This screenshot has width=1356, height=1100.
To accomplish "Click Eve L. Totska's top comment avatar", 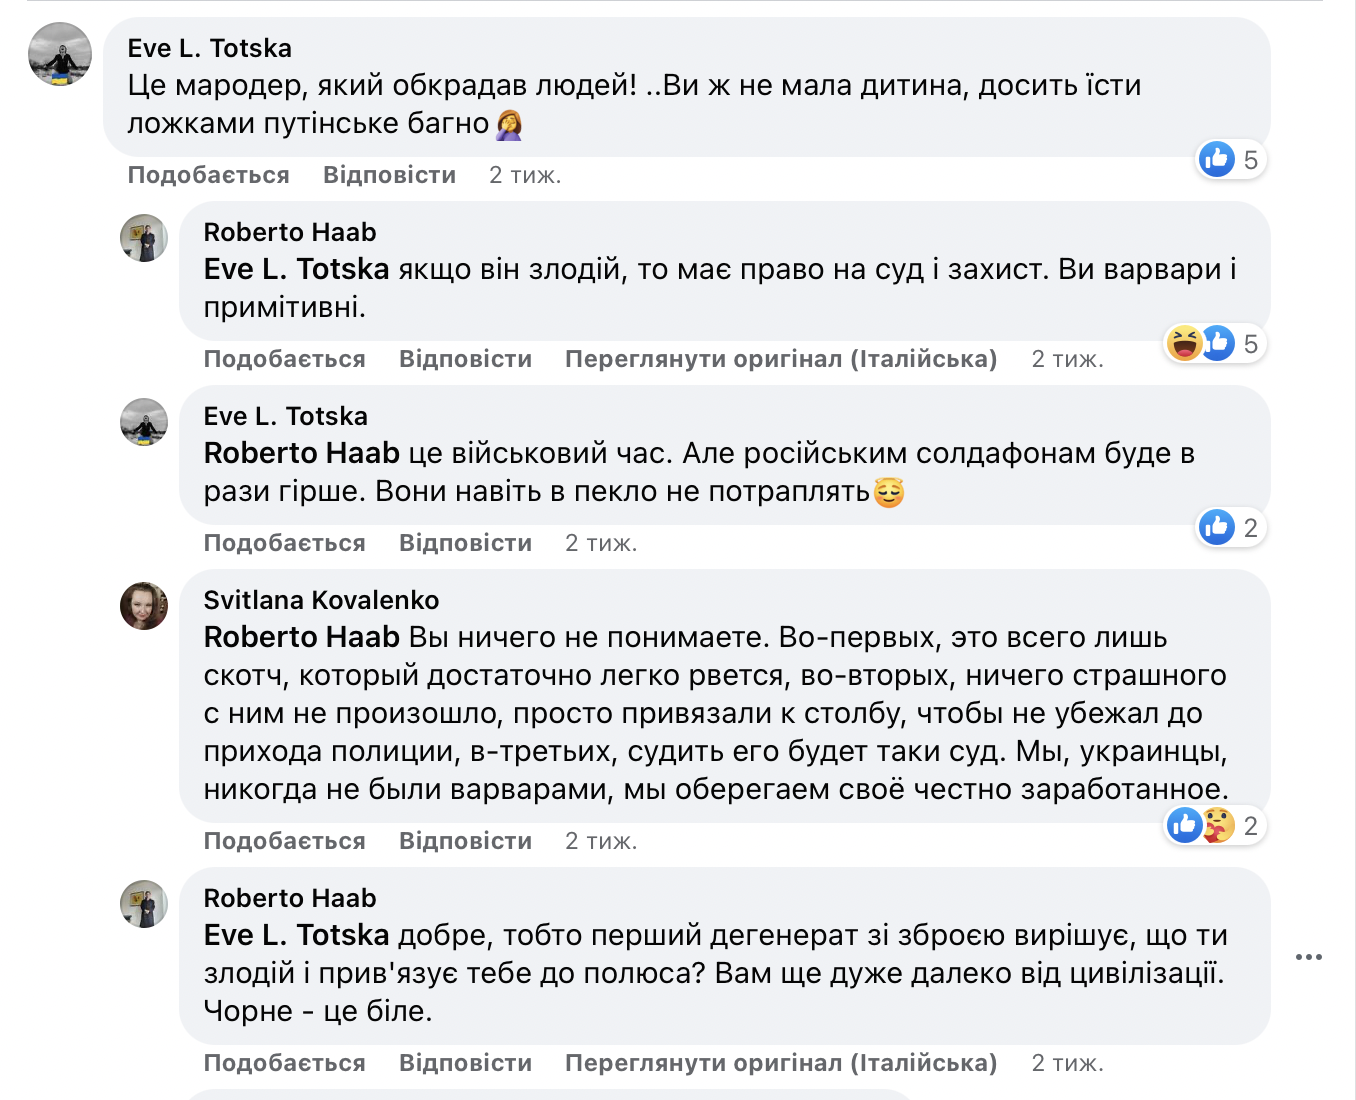I will tap(60, 54).
